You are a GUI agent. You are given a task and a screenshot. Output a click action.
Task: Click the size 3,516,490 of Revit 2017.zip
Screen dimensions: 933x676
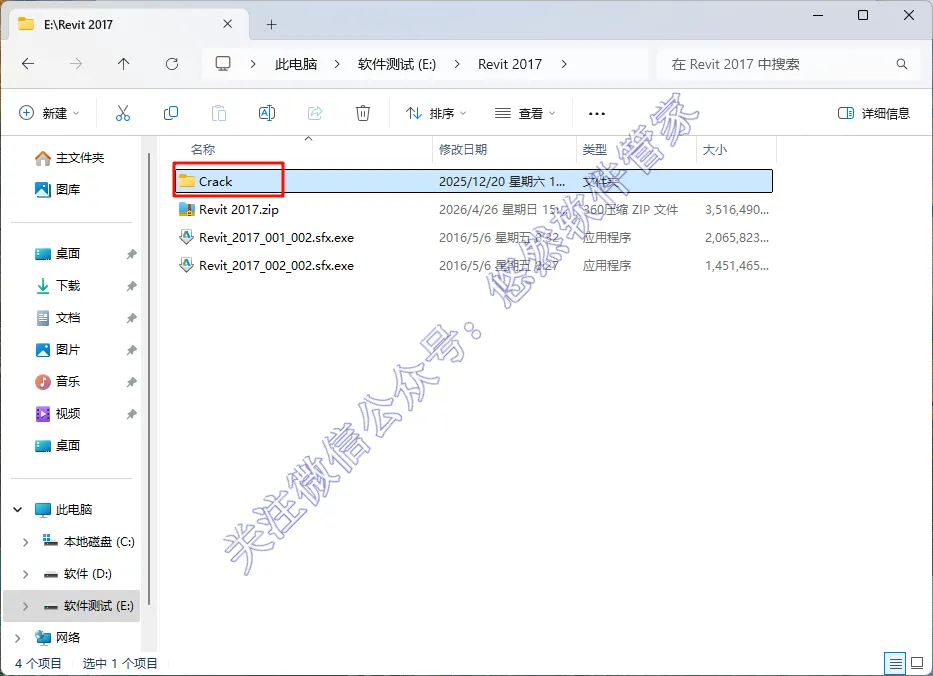737,209
